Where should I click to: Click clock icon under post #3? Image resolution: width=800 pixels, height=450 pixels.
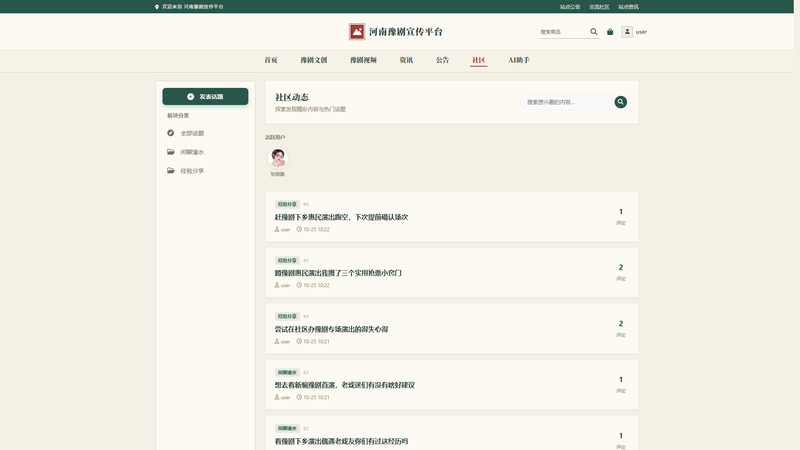click(299, 397)
